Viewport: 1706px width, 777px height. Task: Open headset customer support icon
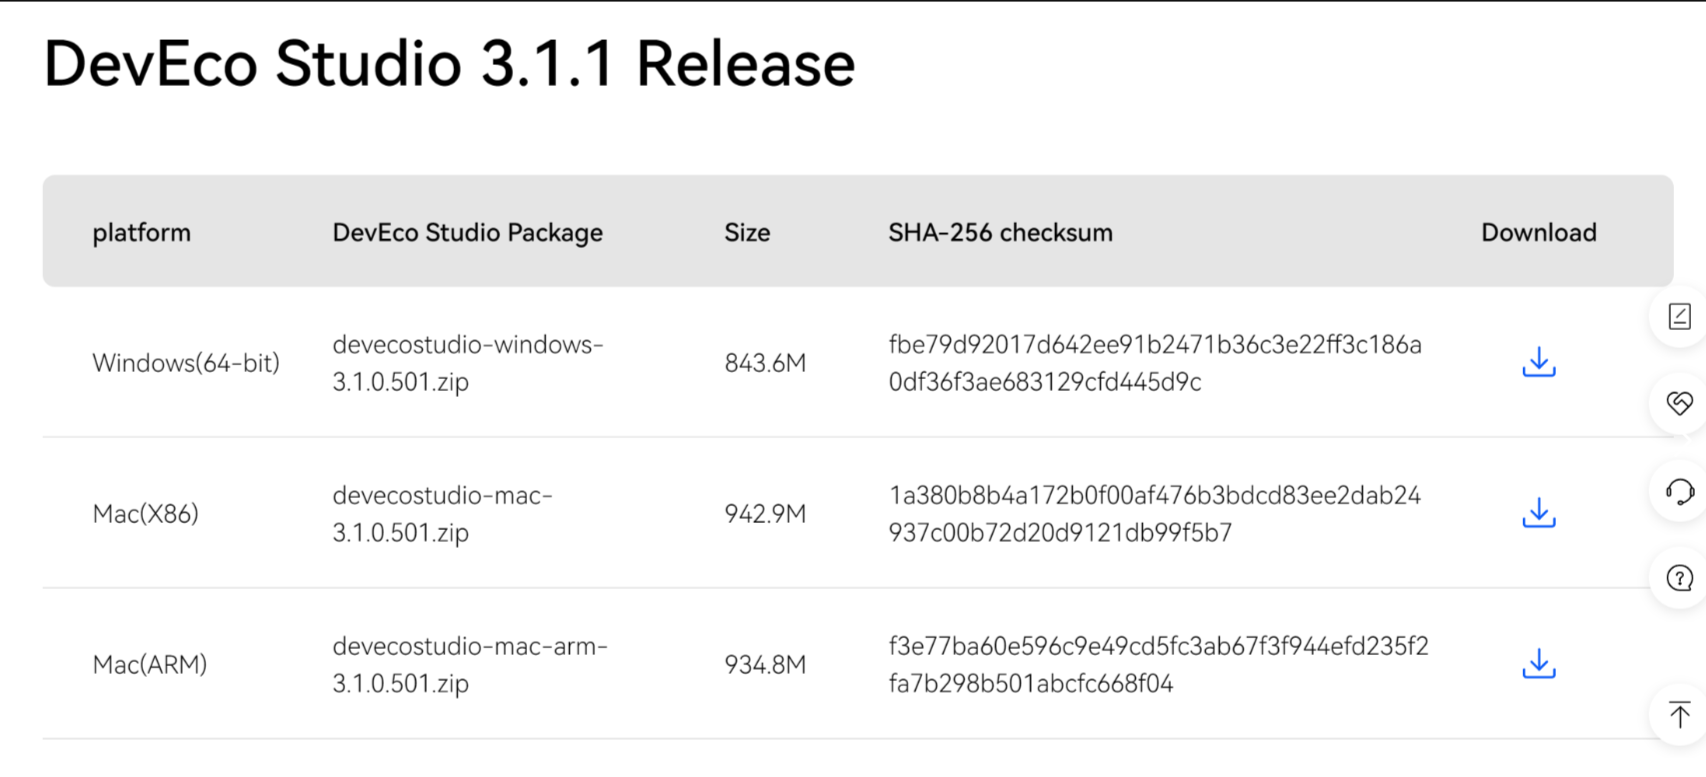[1679, 491]
